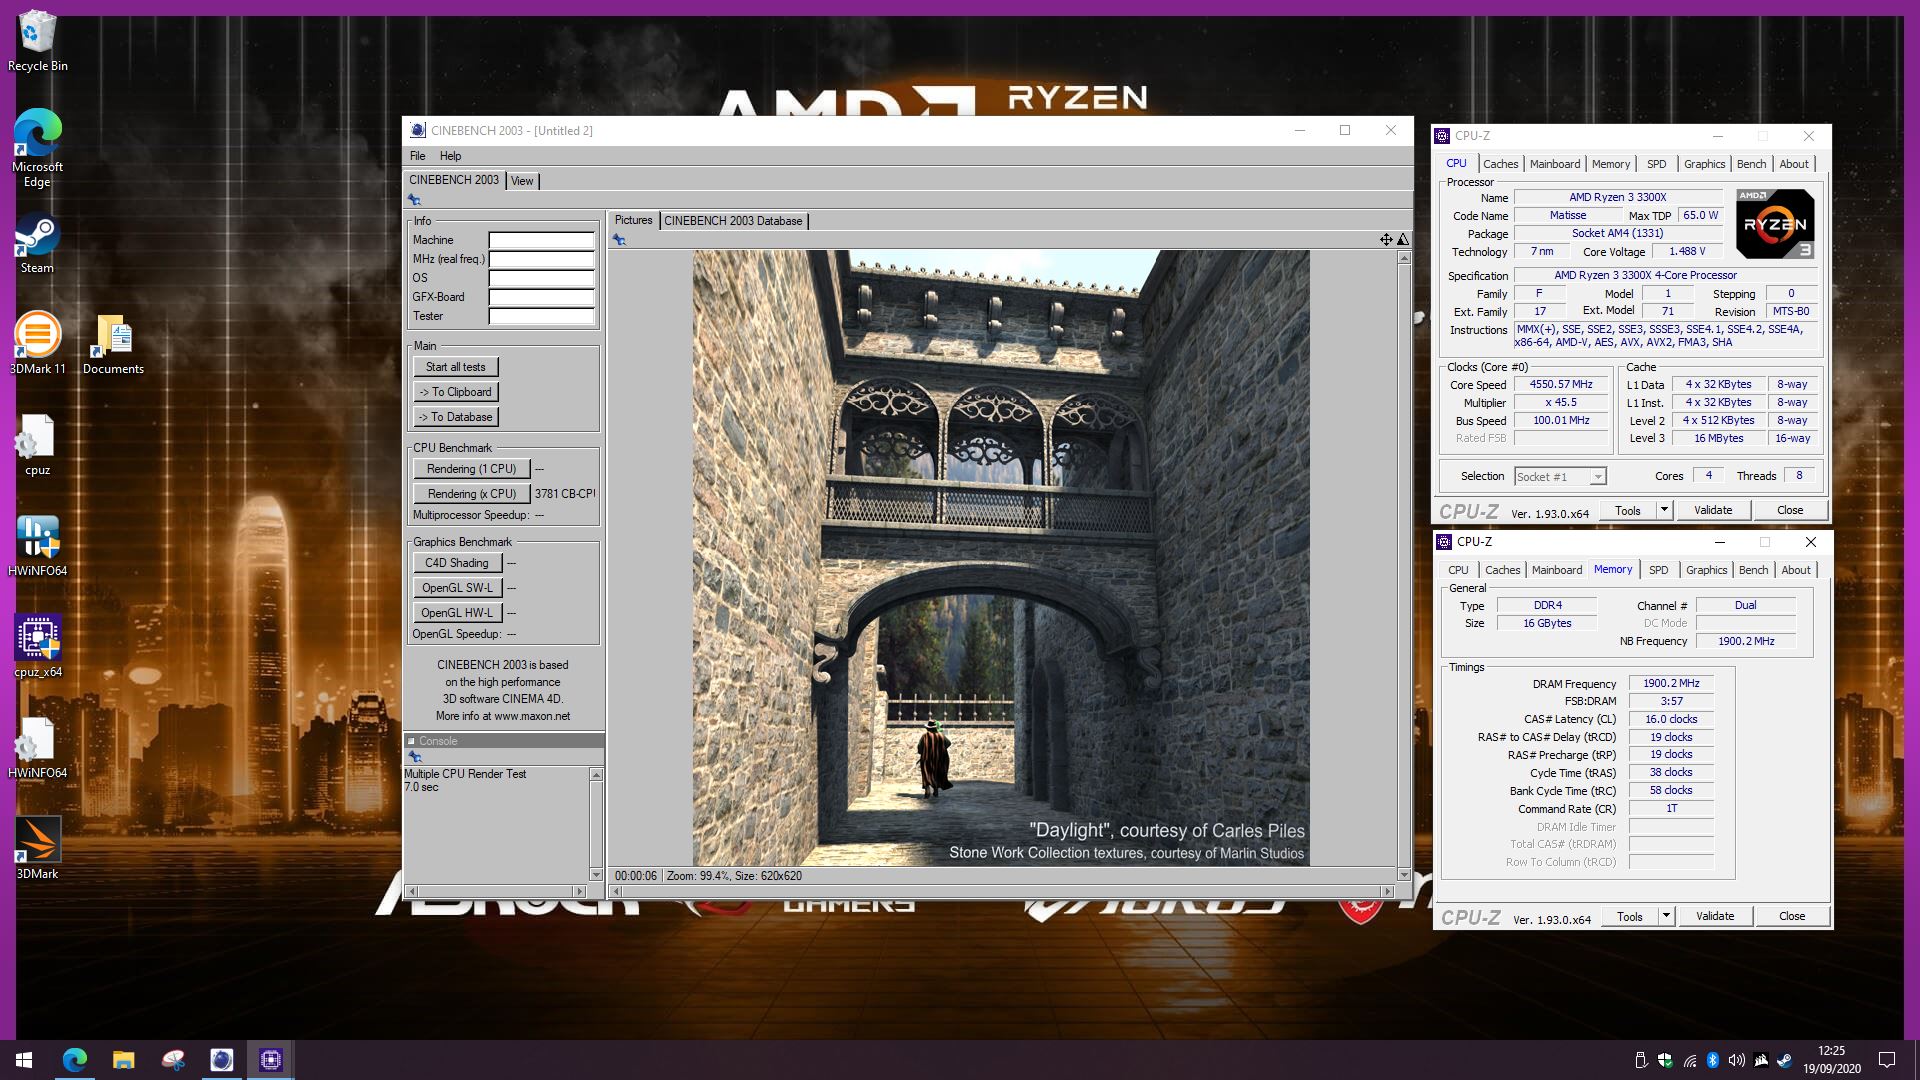Click the volume tray icon
The height and width of the screenshot is (1080, 1920).
[x=1736, y=1060]
